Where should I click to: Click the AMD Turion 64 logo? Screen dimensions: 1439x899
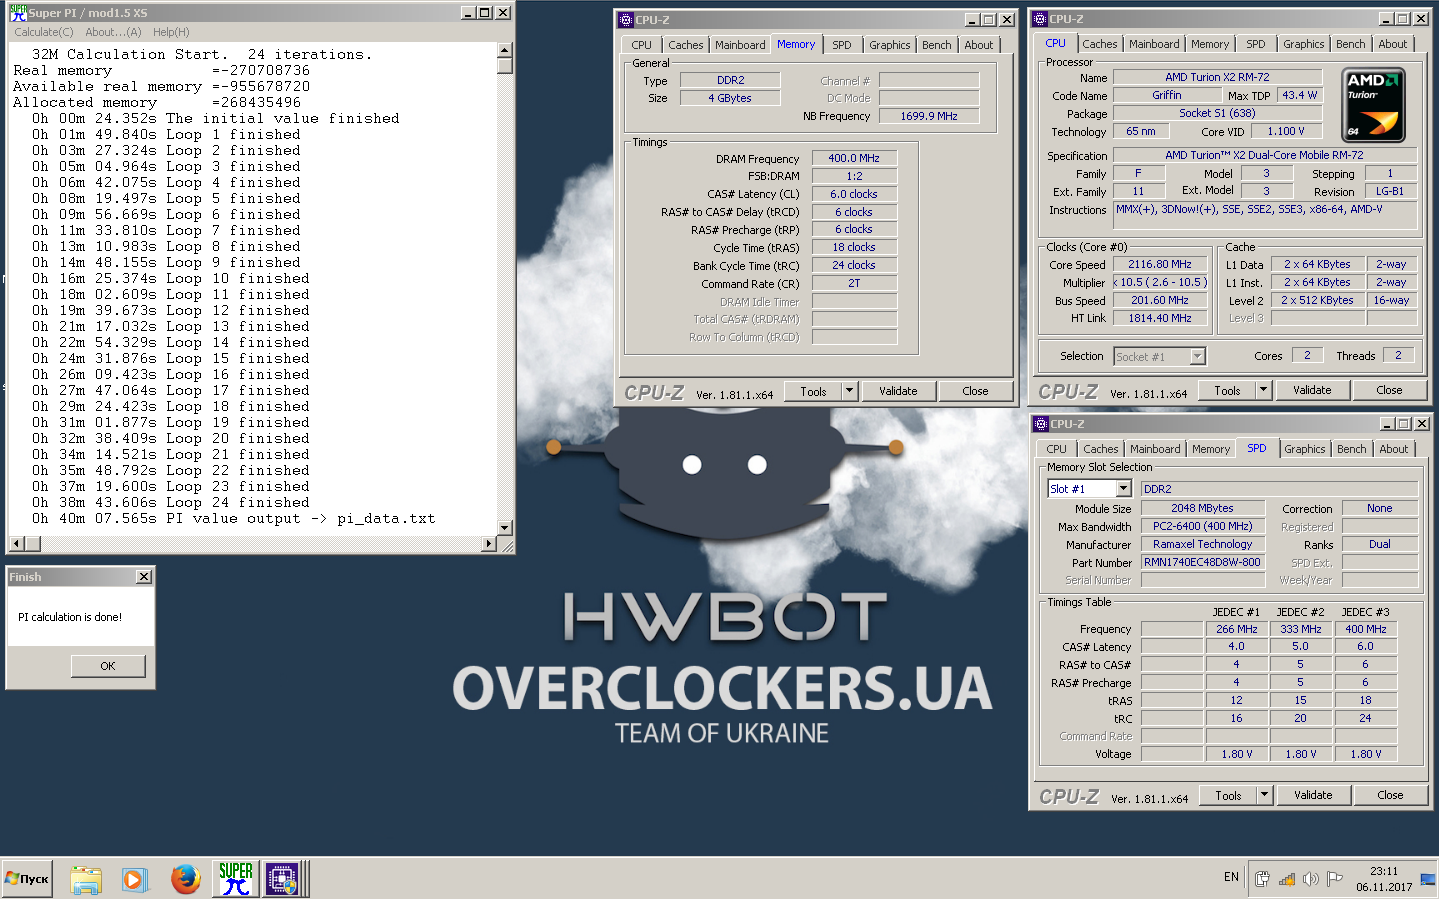point(1373,105)
